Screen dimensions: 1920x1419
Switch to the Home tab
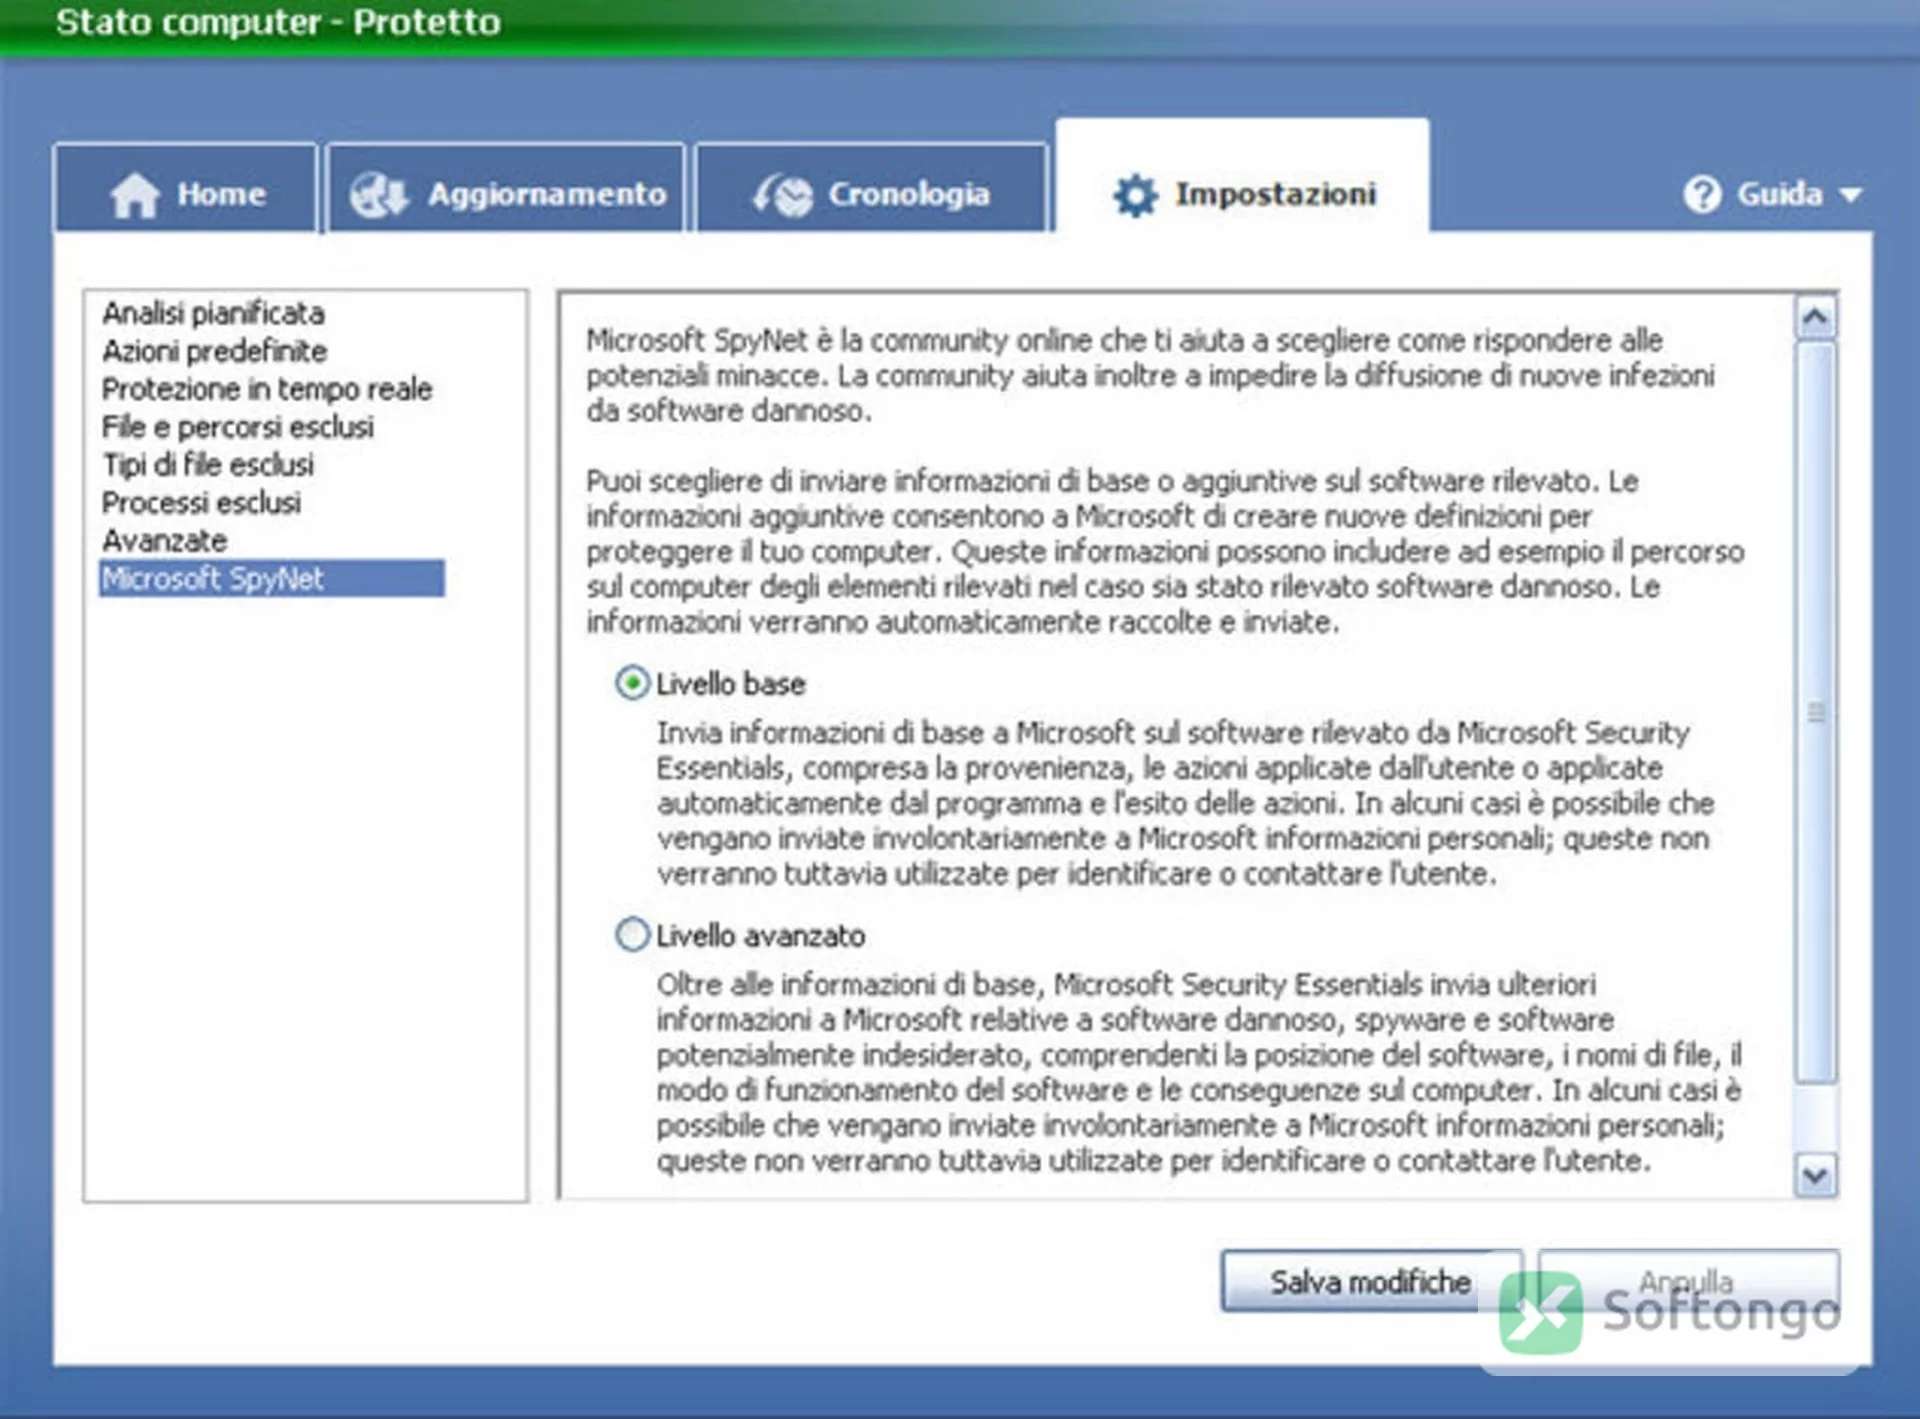[186, 189]
